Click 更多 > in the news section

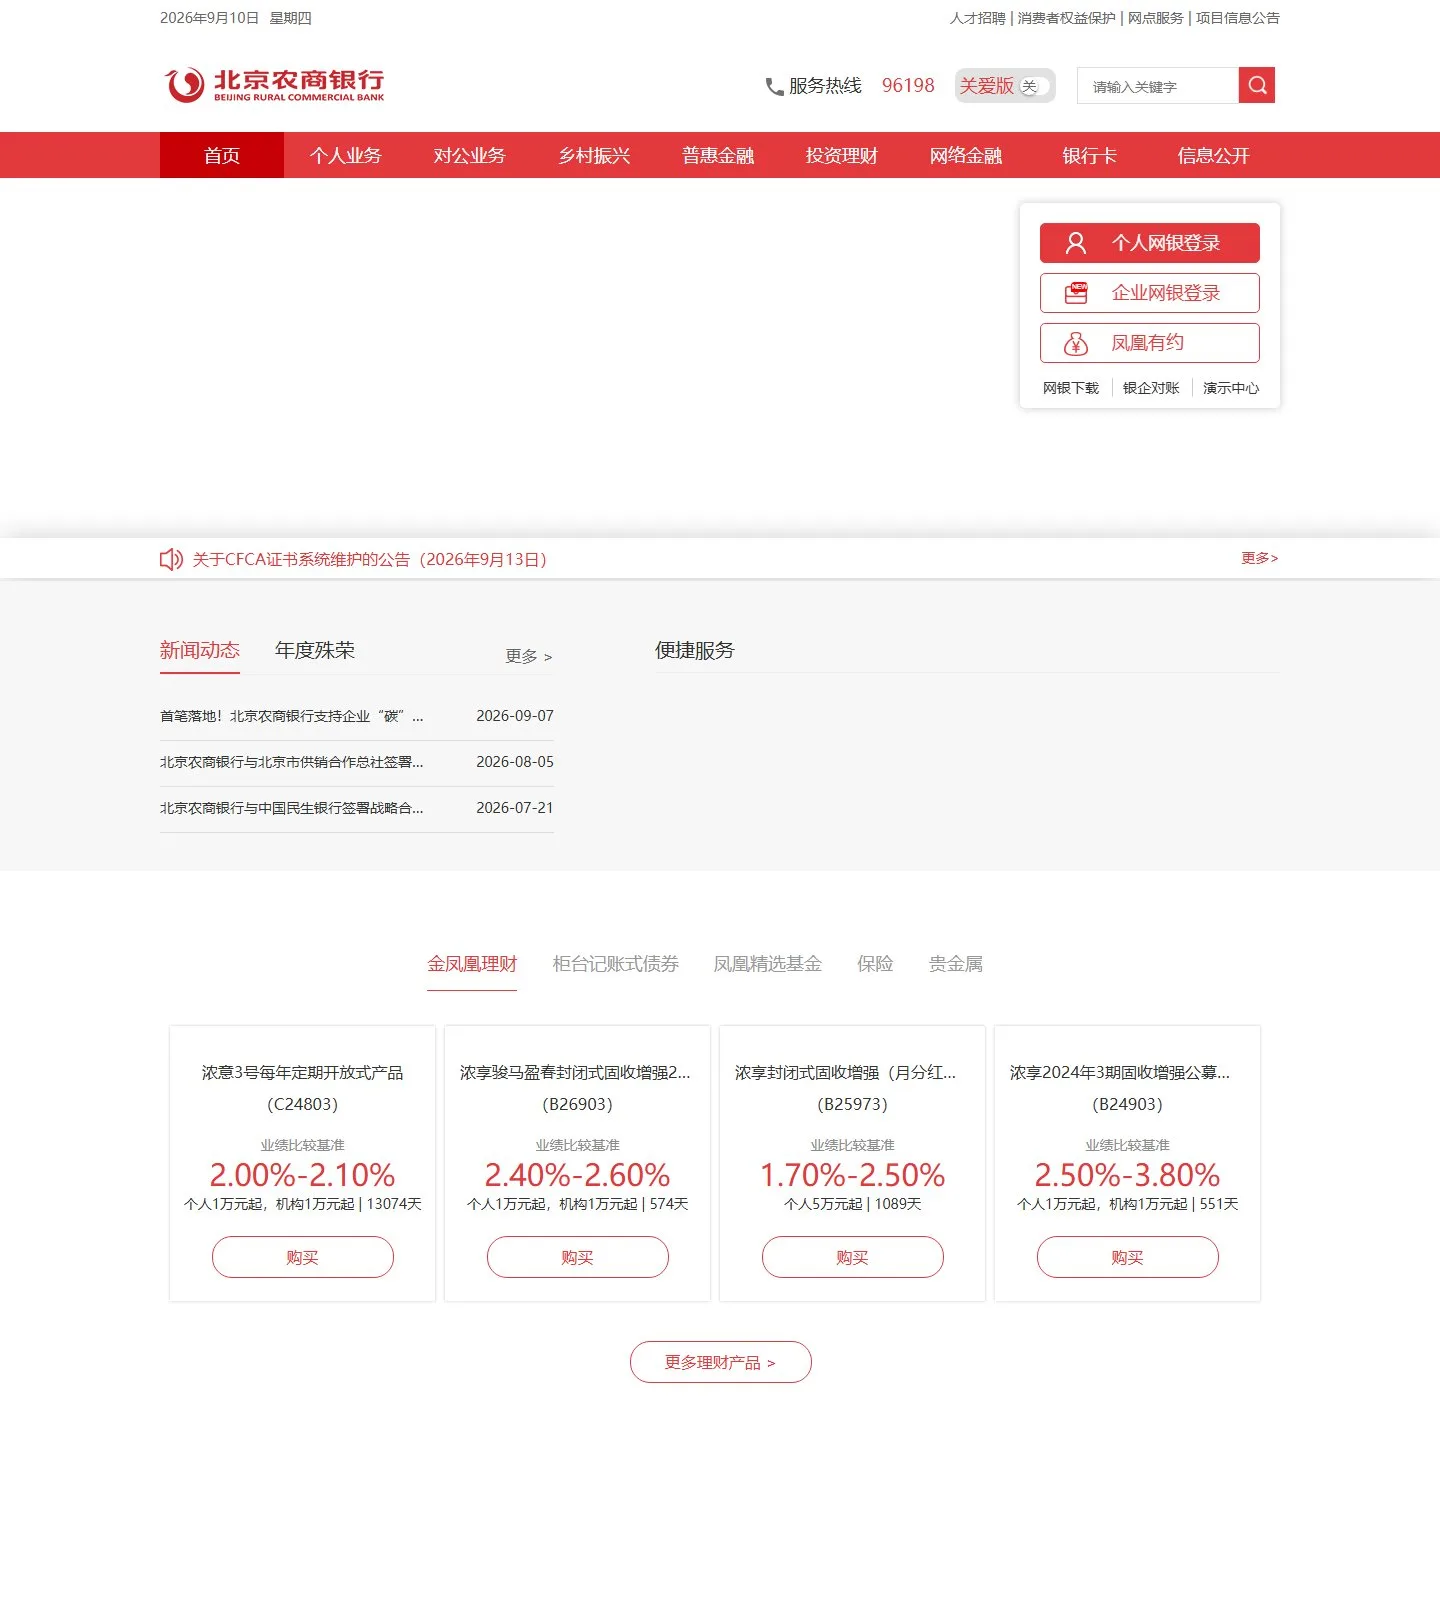529,656
